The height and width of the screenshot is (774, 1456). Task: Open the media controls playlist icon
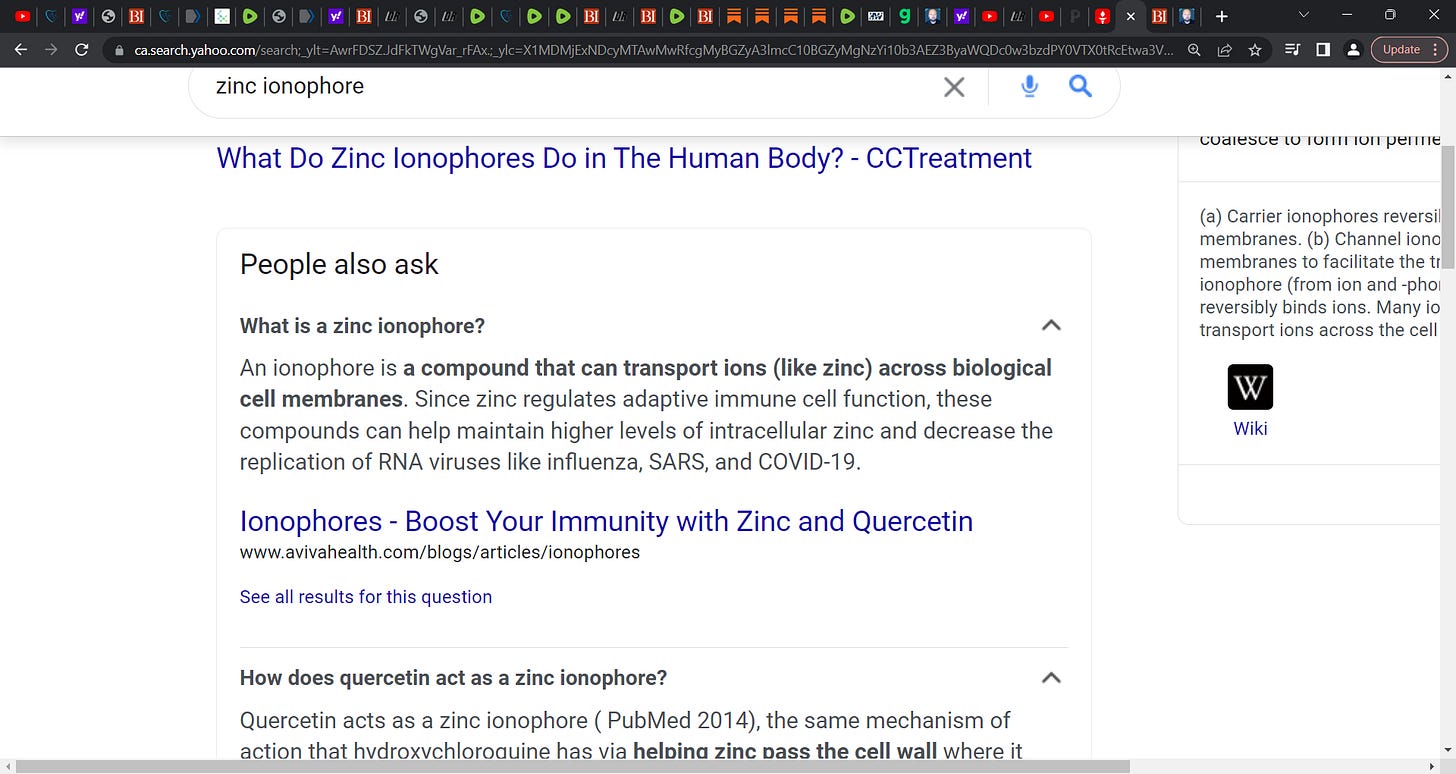click(x=1292, y=49)
